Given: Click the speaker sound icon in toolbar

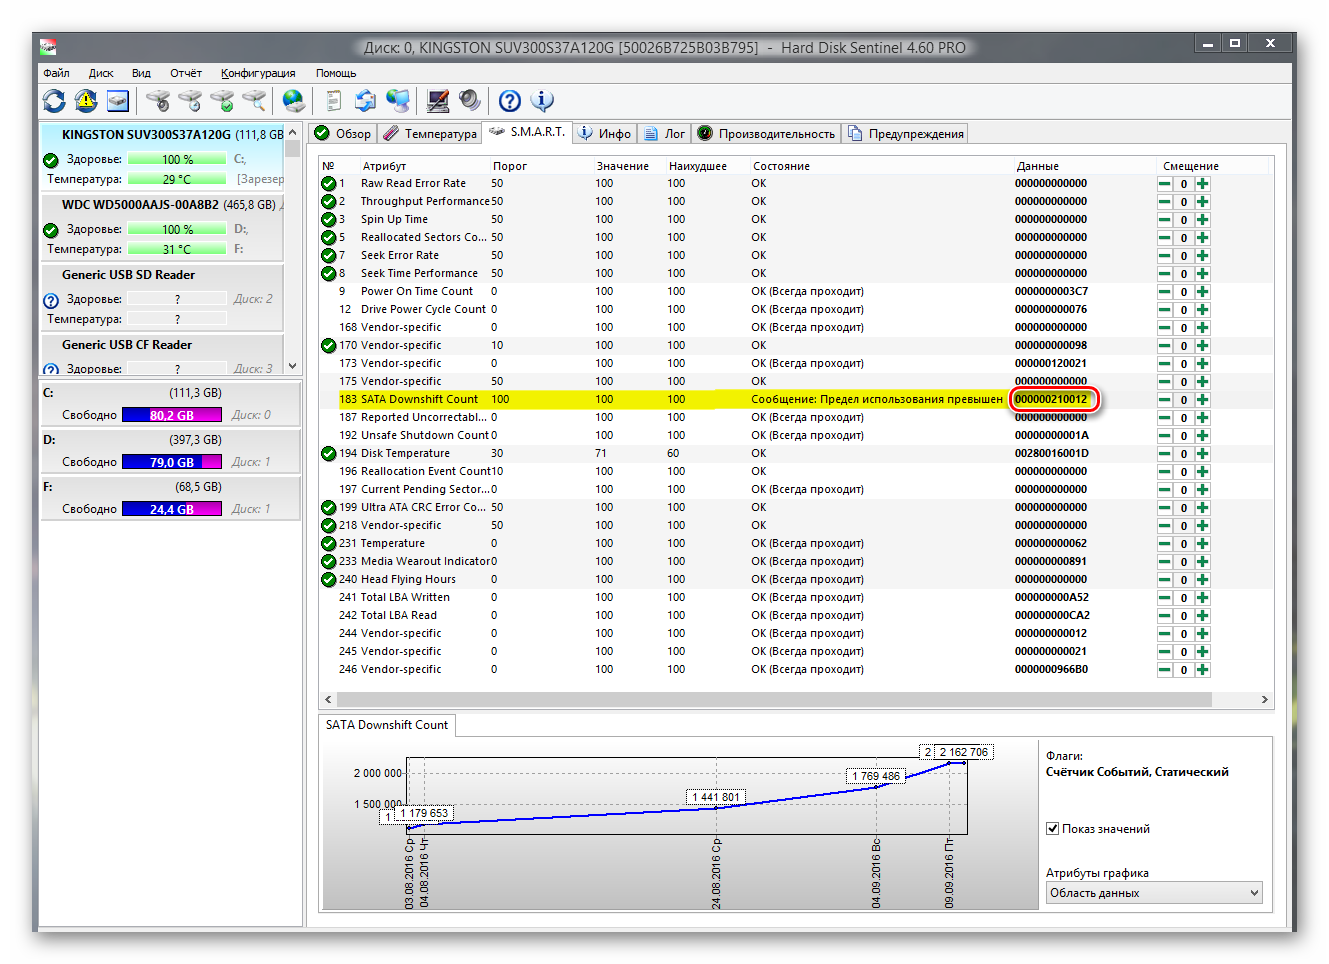Looking at the screenshot, I should [470, 101].
